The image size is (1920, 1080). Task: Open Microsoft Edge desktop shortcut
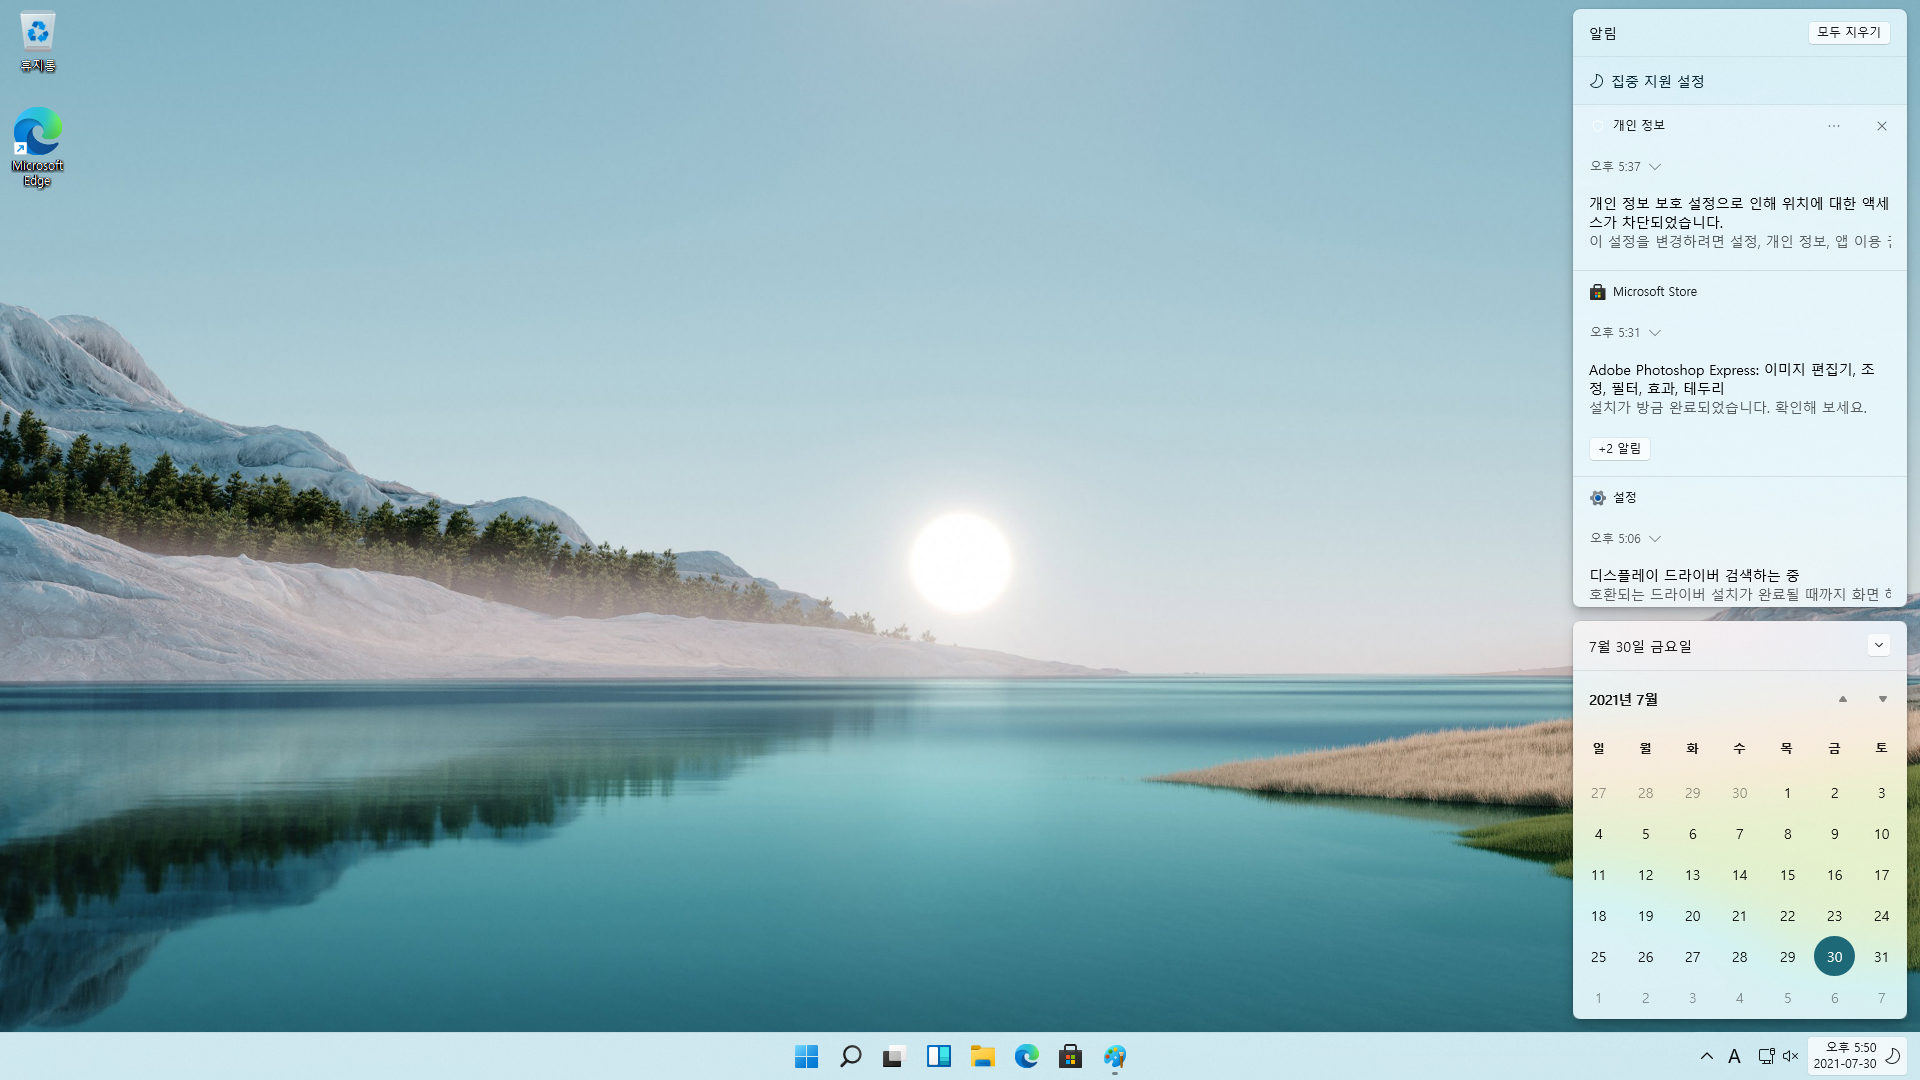37,147
